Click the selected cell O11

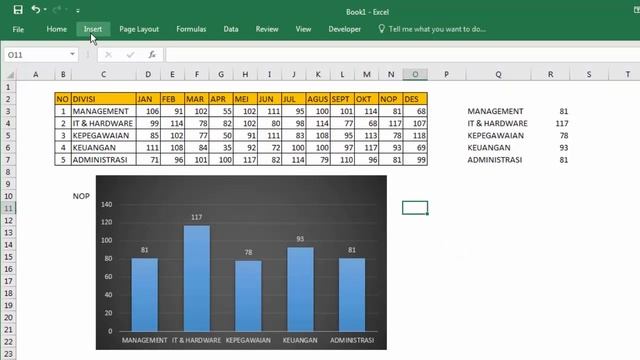pos(415,208)
